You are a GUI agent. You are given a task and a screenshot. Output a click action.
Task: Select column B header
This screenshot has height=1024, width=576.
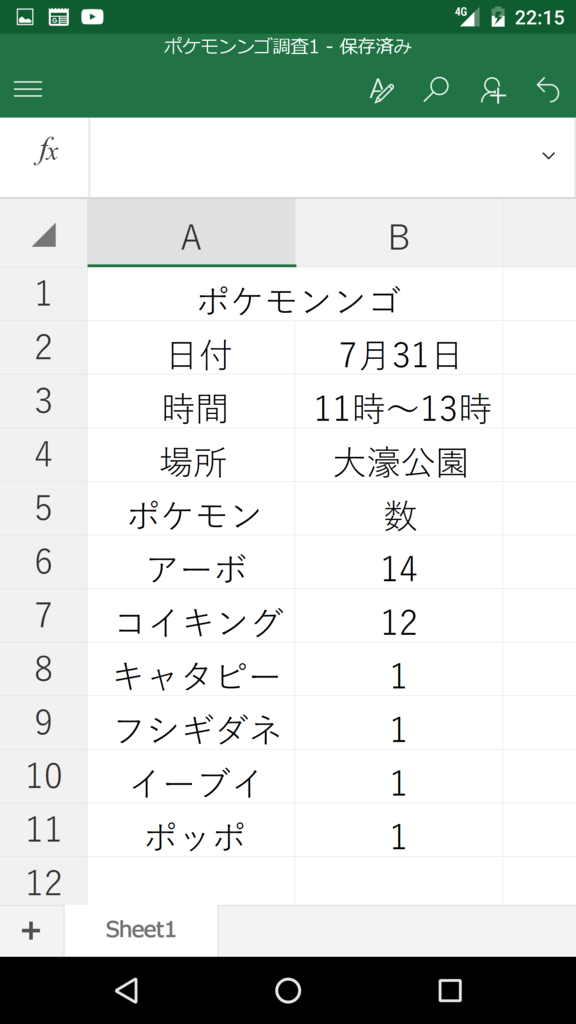click(399, 234)
